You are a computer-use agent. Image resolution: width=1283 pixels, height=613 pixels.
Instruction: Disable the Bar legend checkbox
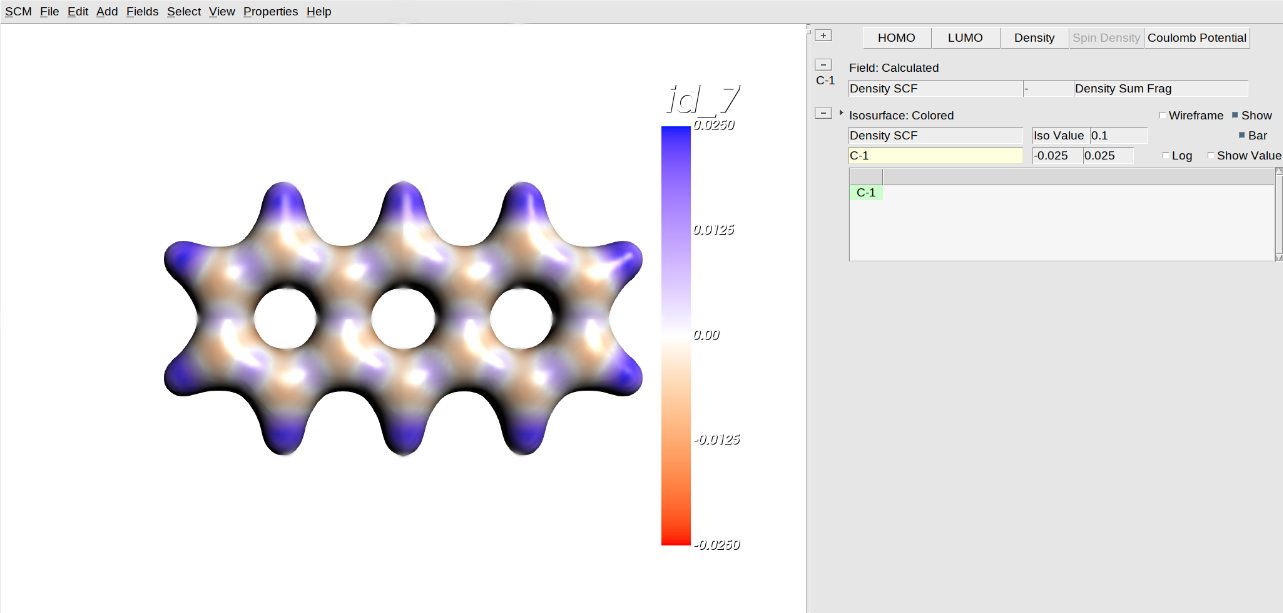(1243, 135)
